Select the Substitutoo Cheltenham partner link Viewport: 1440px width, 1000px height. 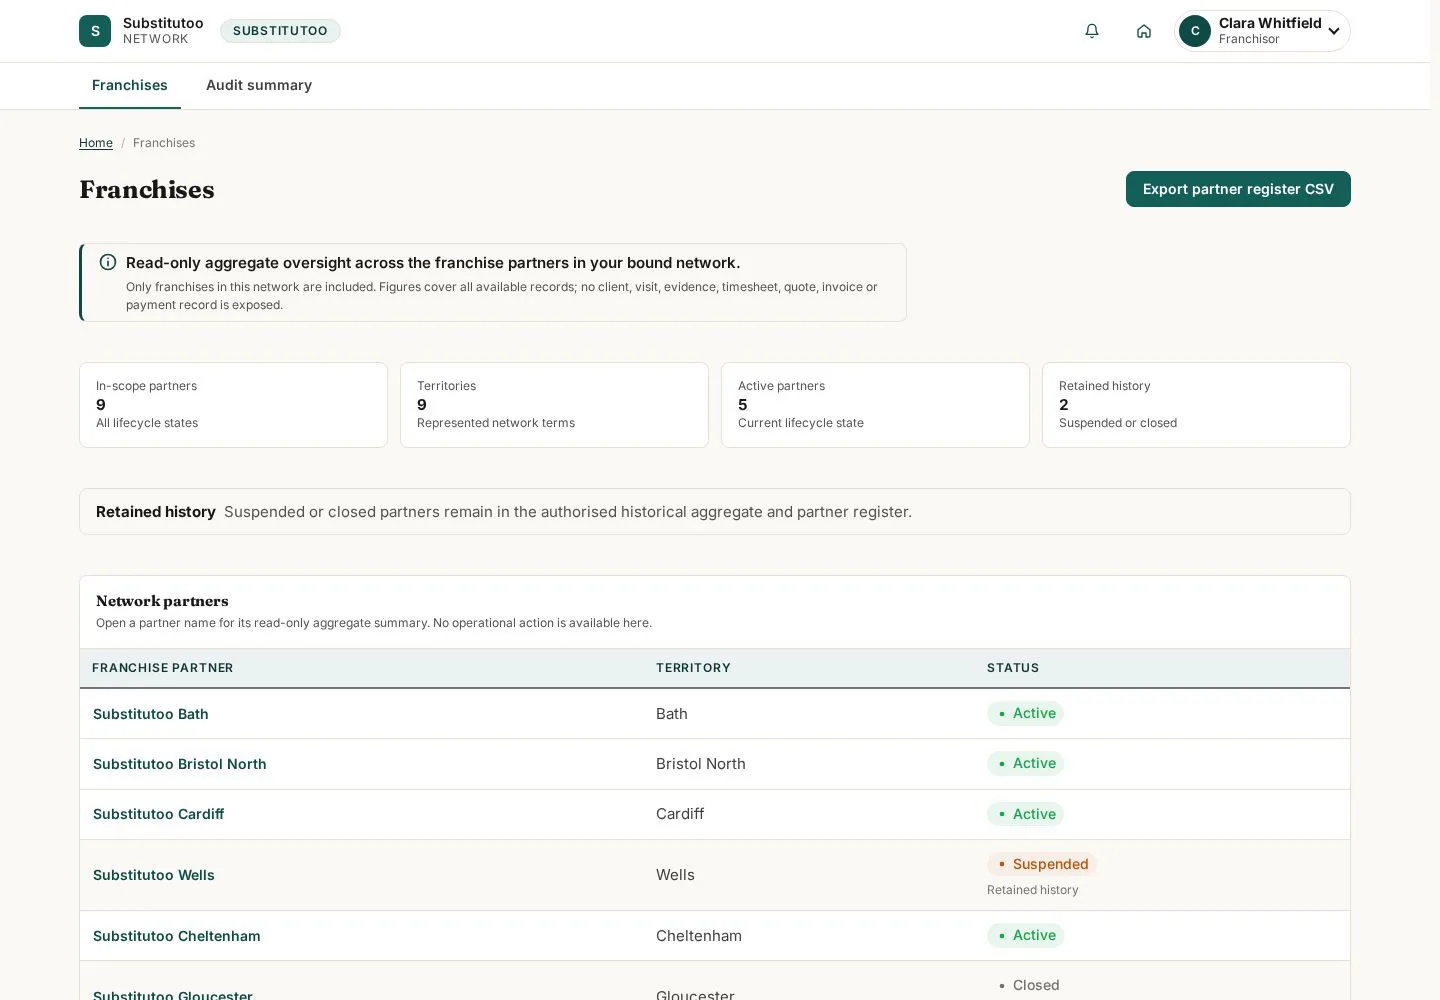point(177,936)
